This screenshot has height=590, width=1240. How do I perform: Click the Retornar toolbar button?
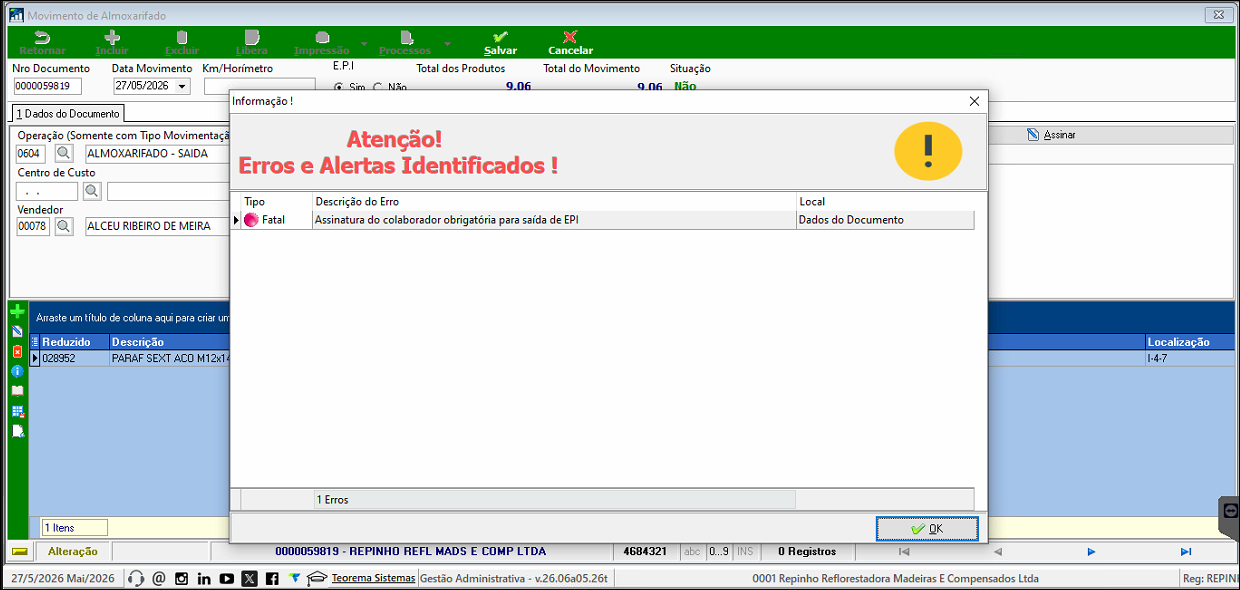point(42,43)
